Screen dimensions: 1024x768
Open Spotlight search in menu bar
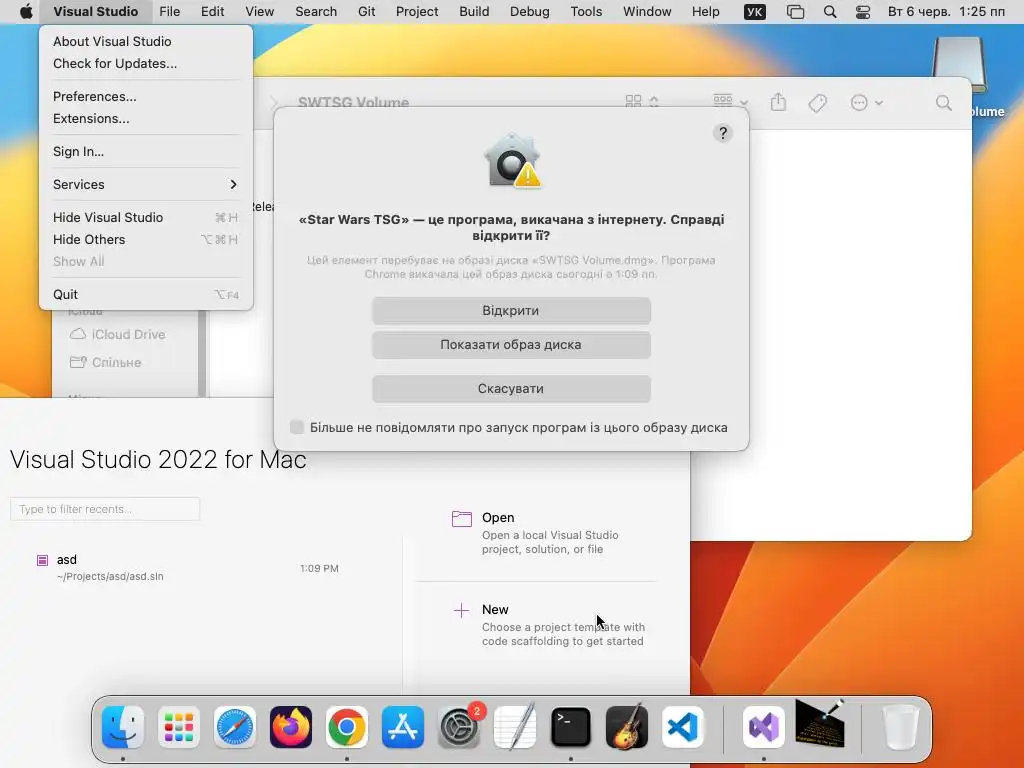[830, 12]
